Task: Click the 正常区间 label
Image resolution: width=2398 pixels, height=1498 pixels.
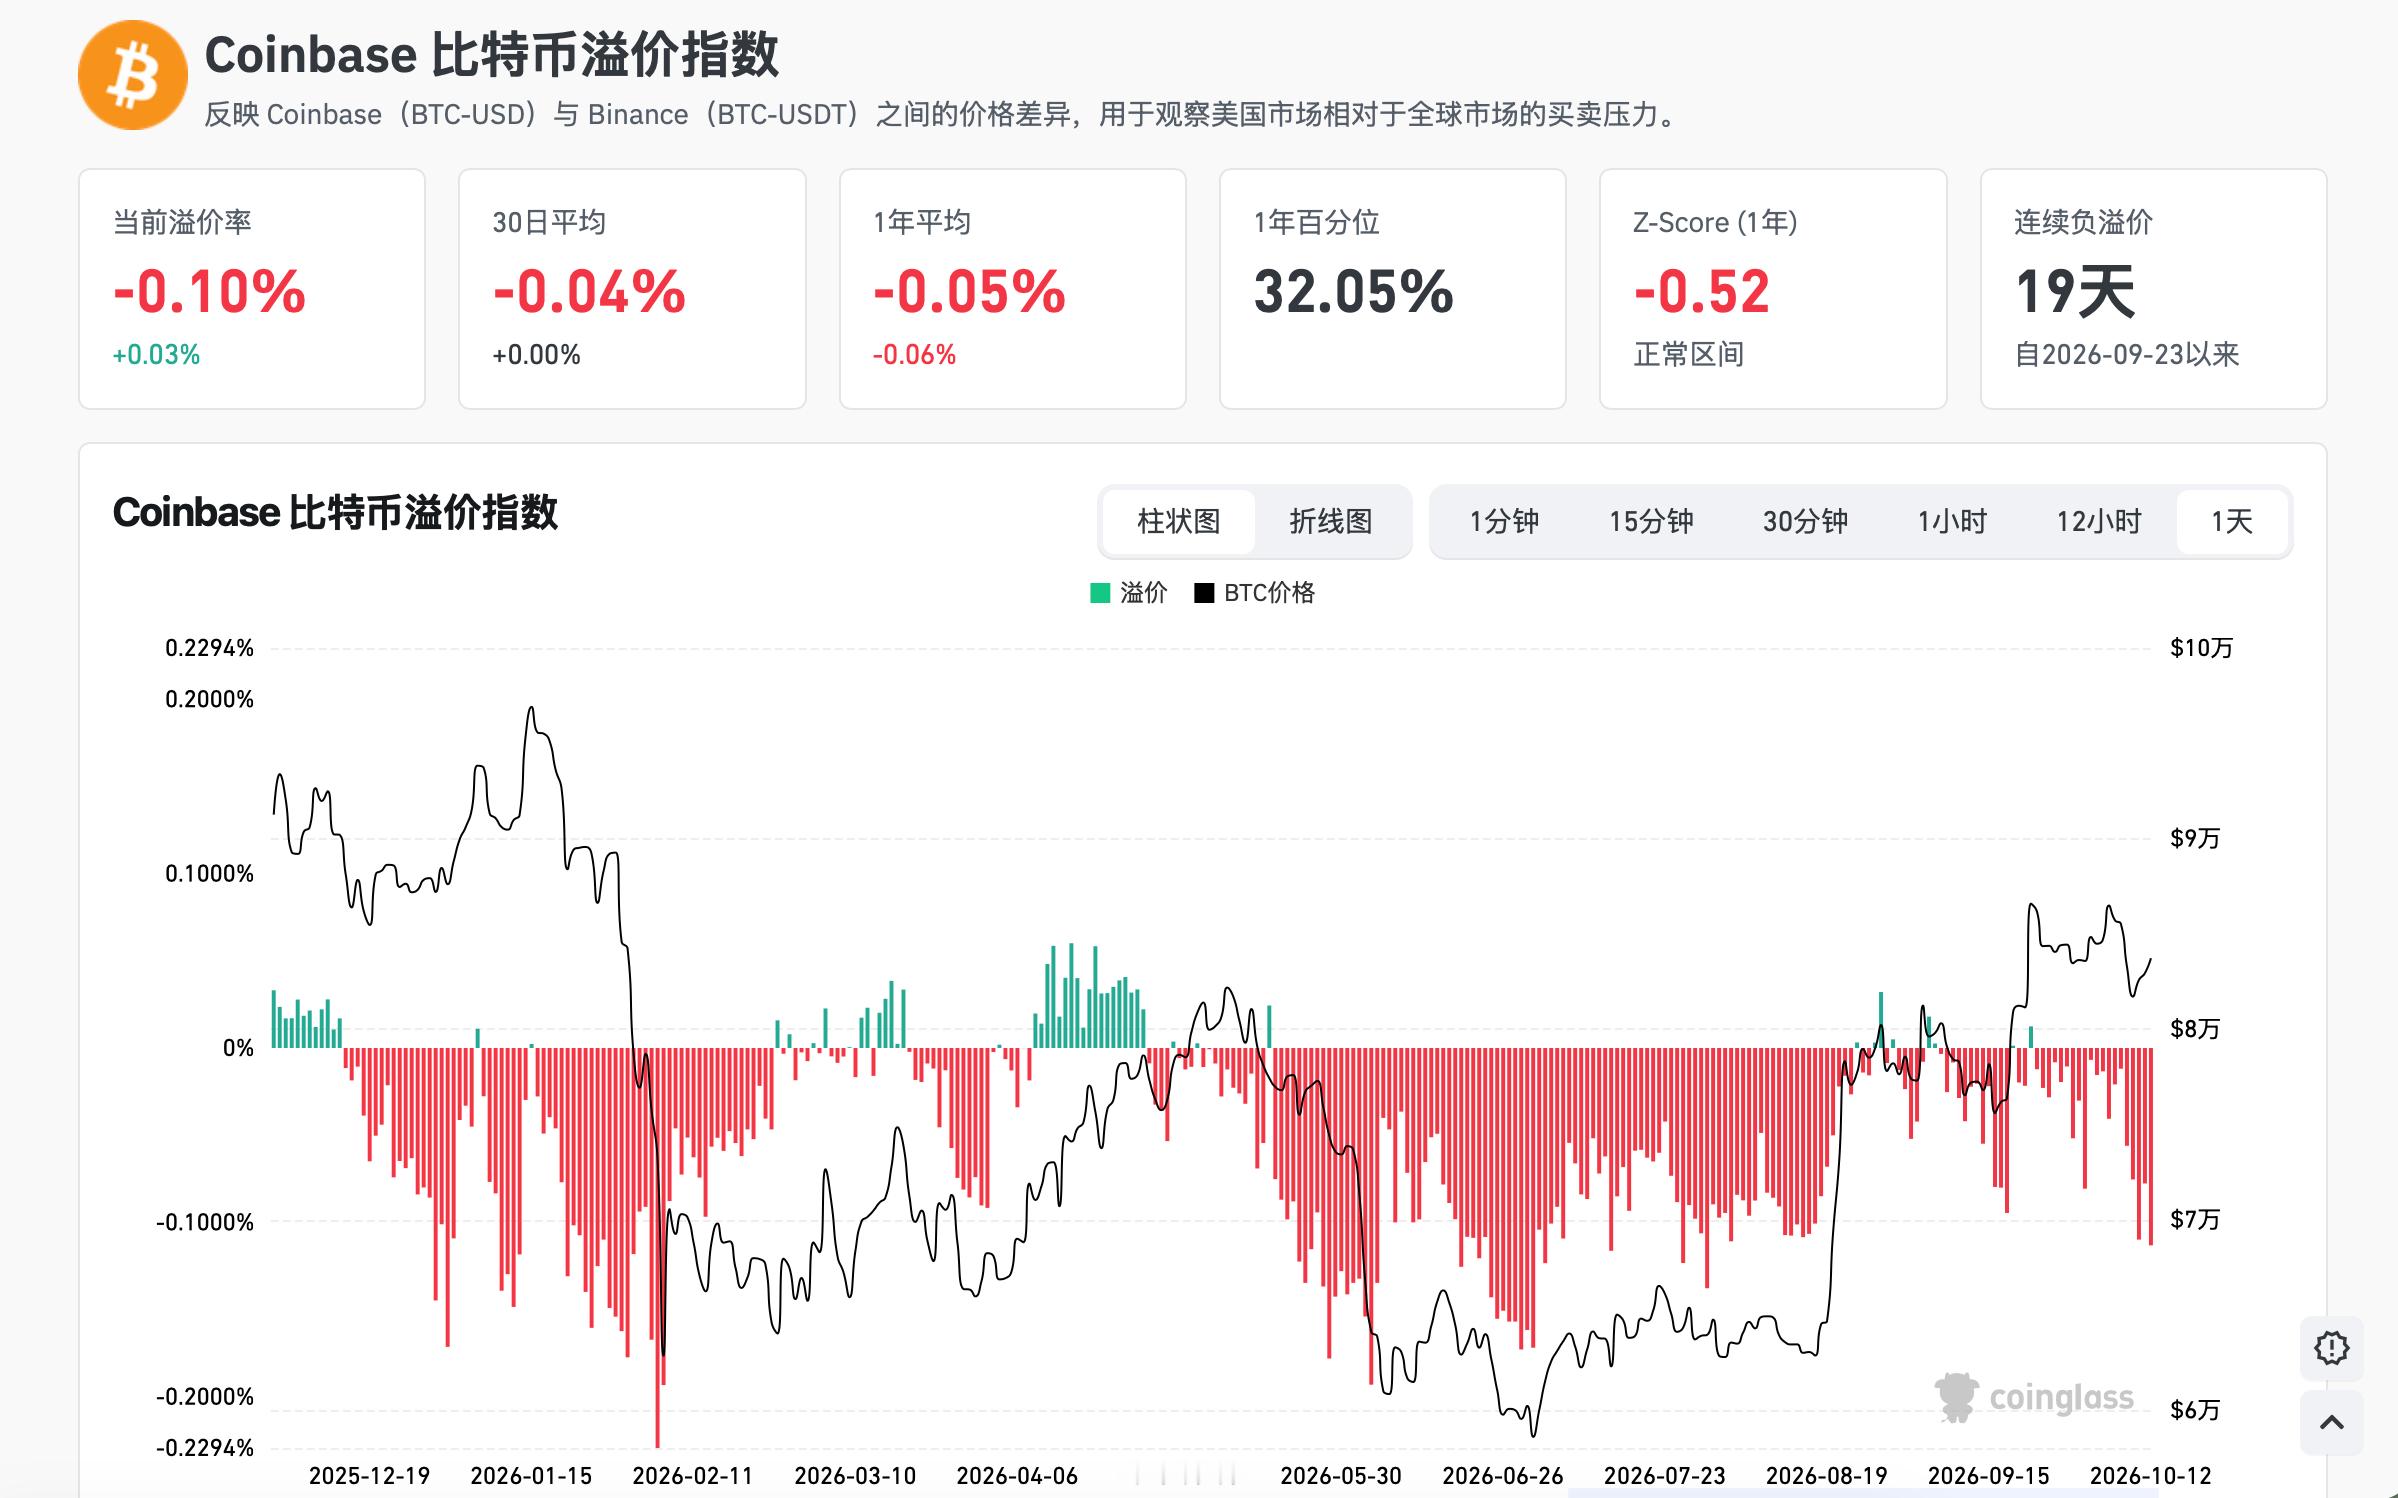Action: [x=1689, y=354]
